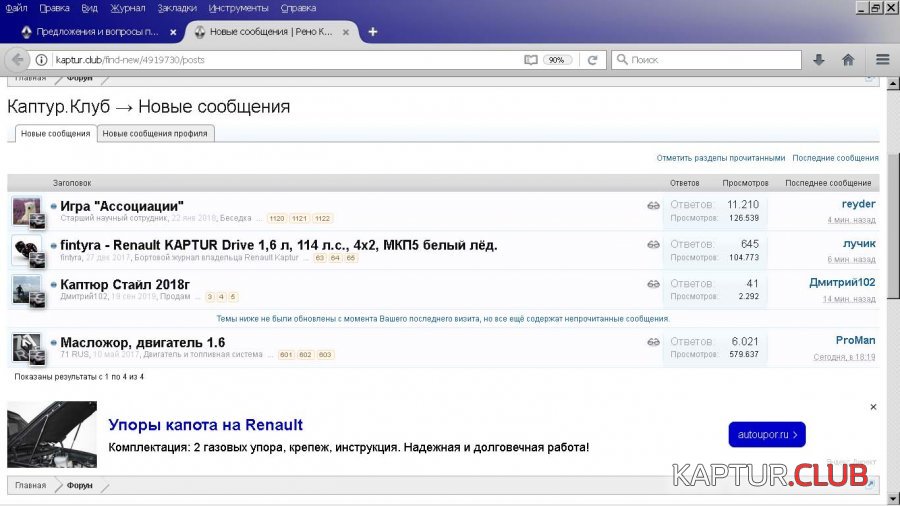
Task: Open thread Каптюр Стайл 2018г
Action: tap(125, 285)
